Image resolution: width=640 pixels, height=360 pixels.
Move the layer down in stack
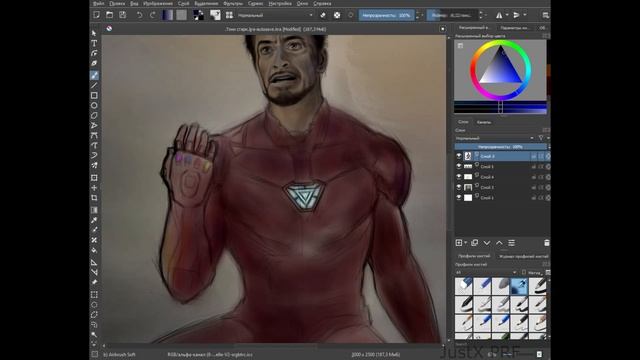(x=487, y=243)
